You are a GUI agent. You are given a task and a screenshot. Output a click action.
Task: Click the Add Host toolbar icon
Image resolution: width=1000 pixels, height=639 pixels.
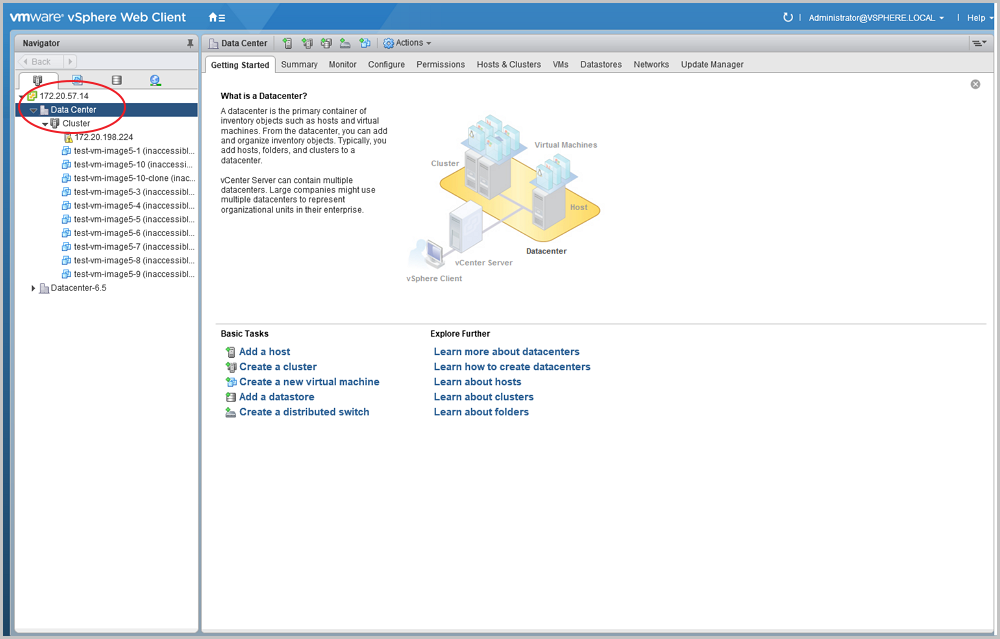click(x=287, y=43)
